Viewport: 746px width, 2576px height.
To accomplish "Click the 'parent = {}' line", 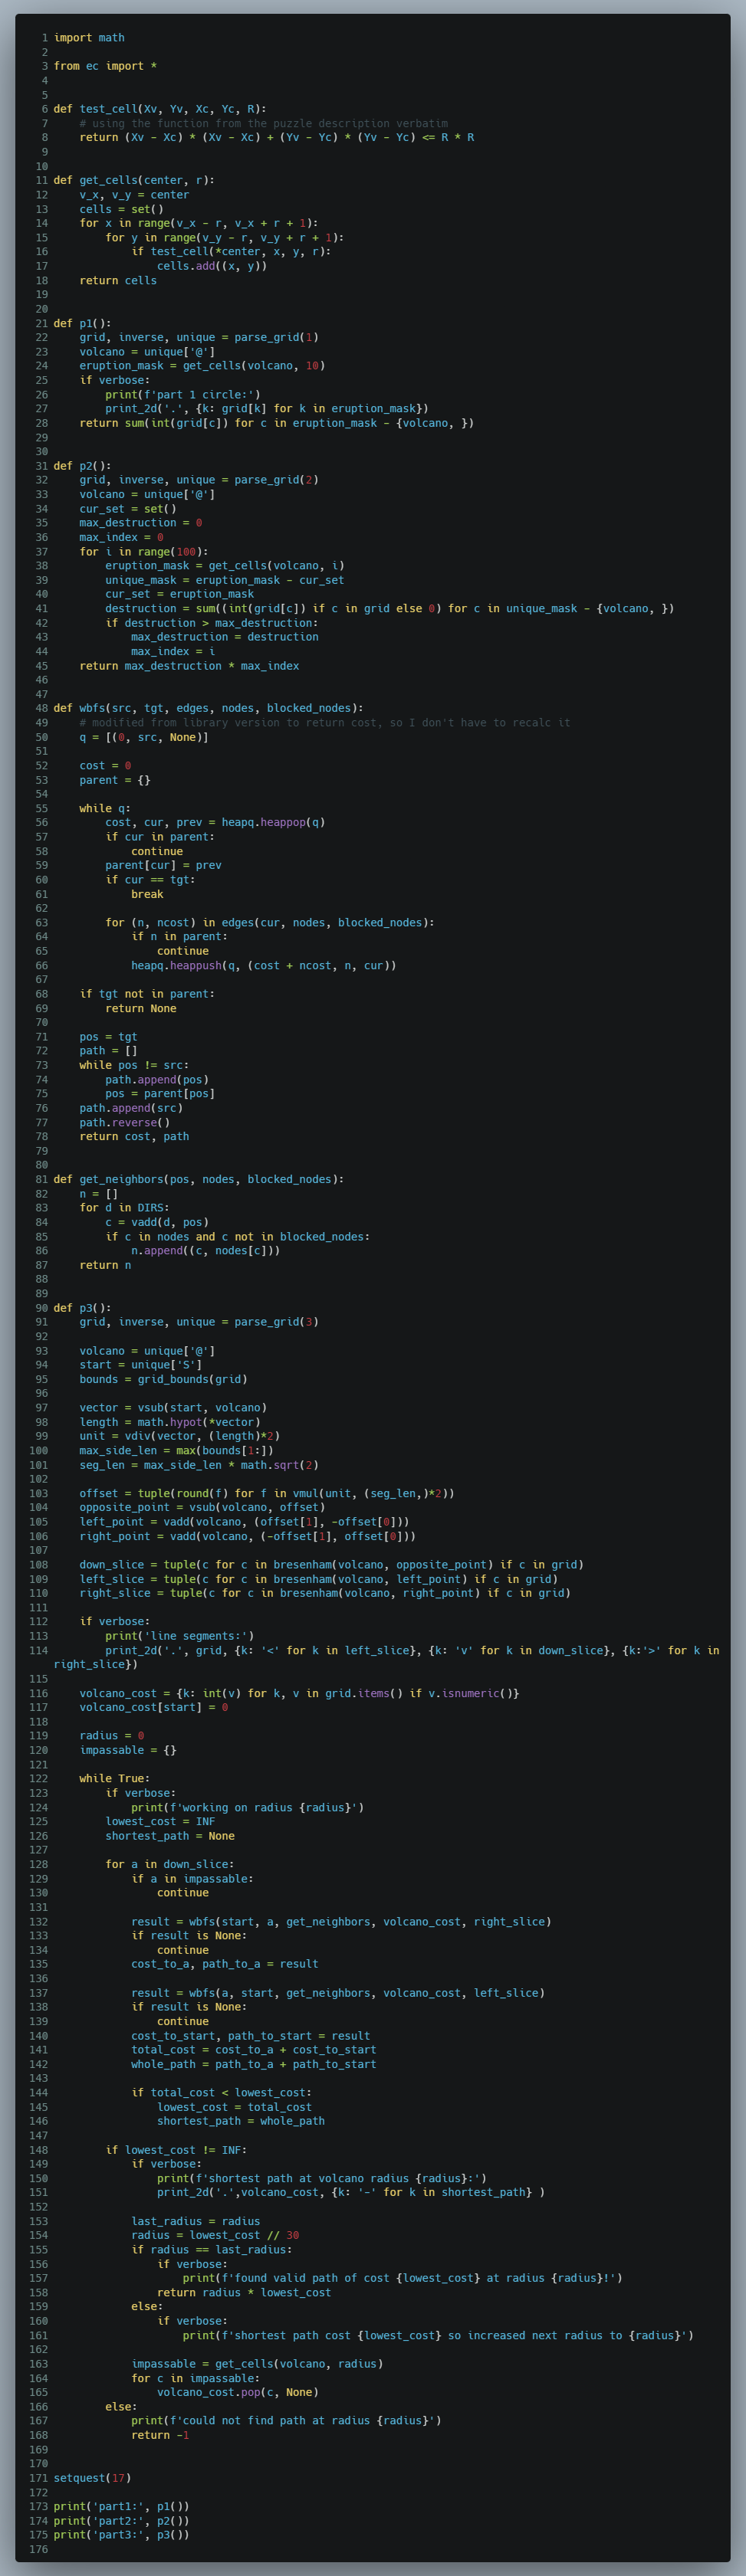I will point(115,780).
